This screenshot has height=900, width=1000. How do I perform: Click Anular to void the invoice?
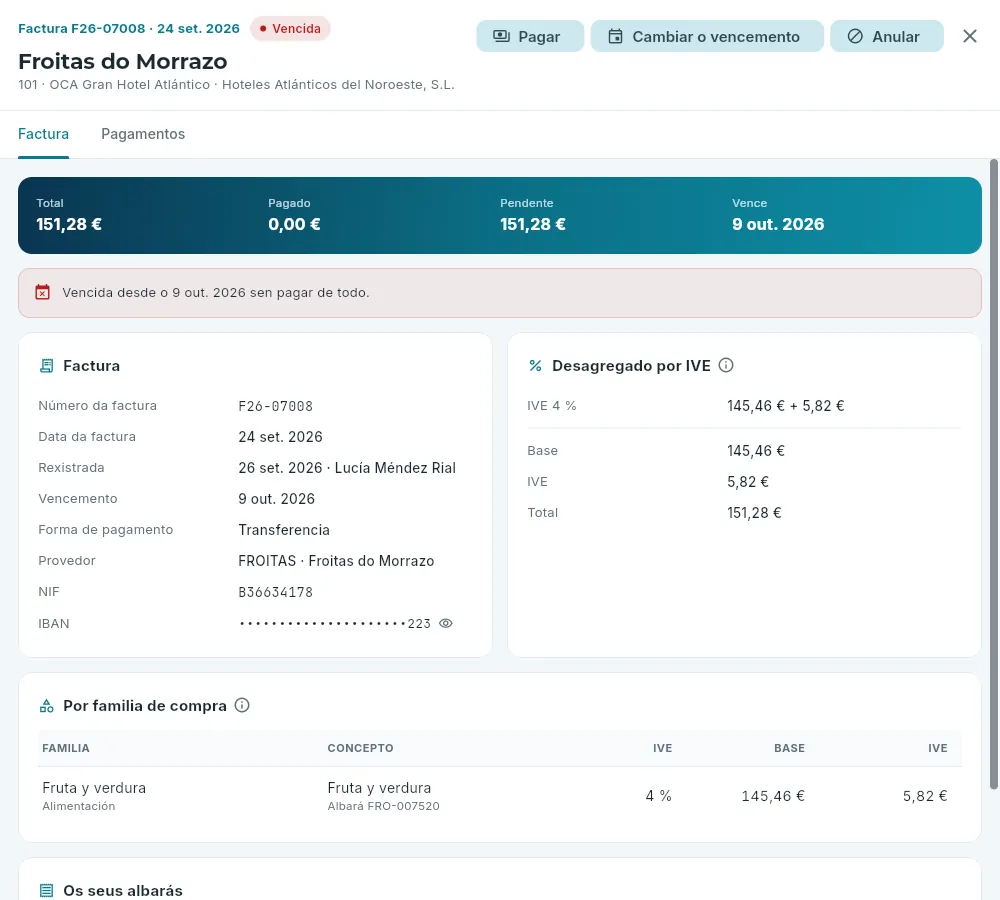(x=886, y=36)
